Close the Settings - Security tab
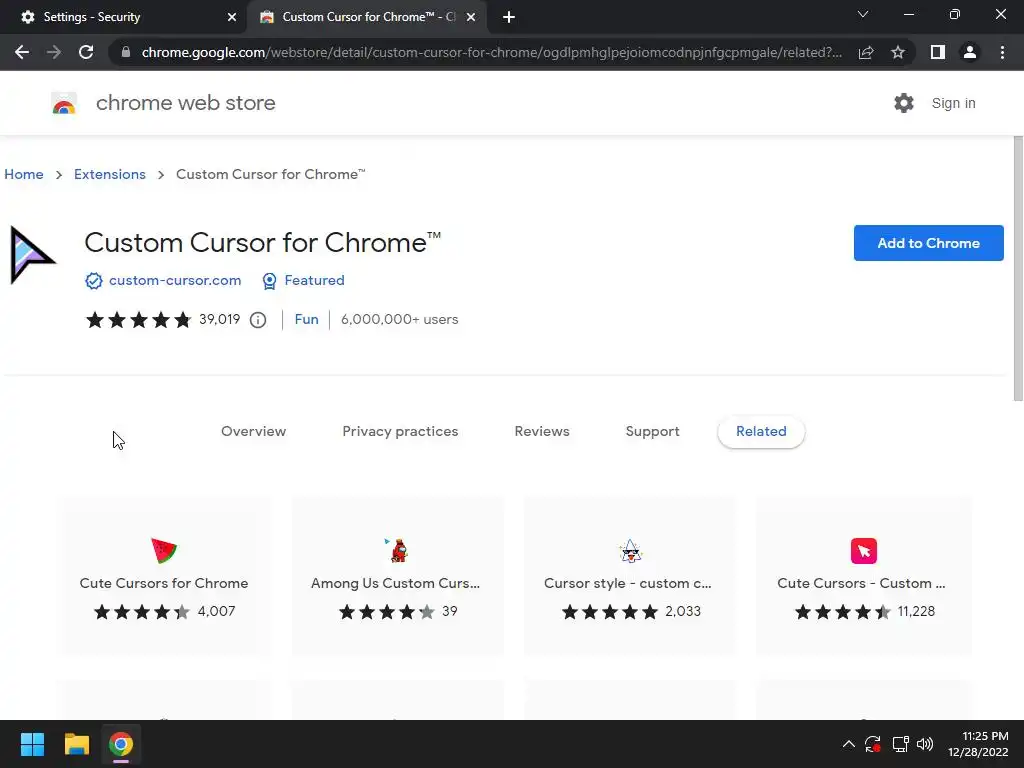Image resolution: width=1024 pixels, height=768 pixels. pyautogui.click(x=232, y=17)
